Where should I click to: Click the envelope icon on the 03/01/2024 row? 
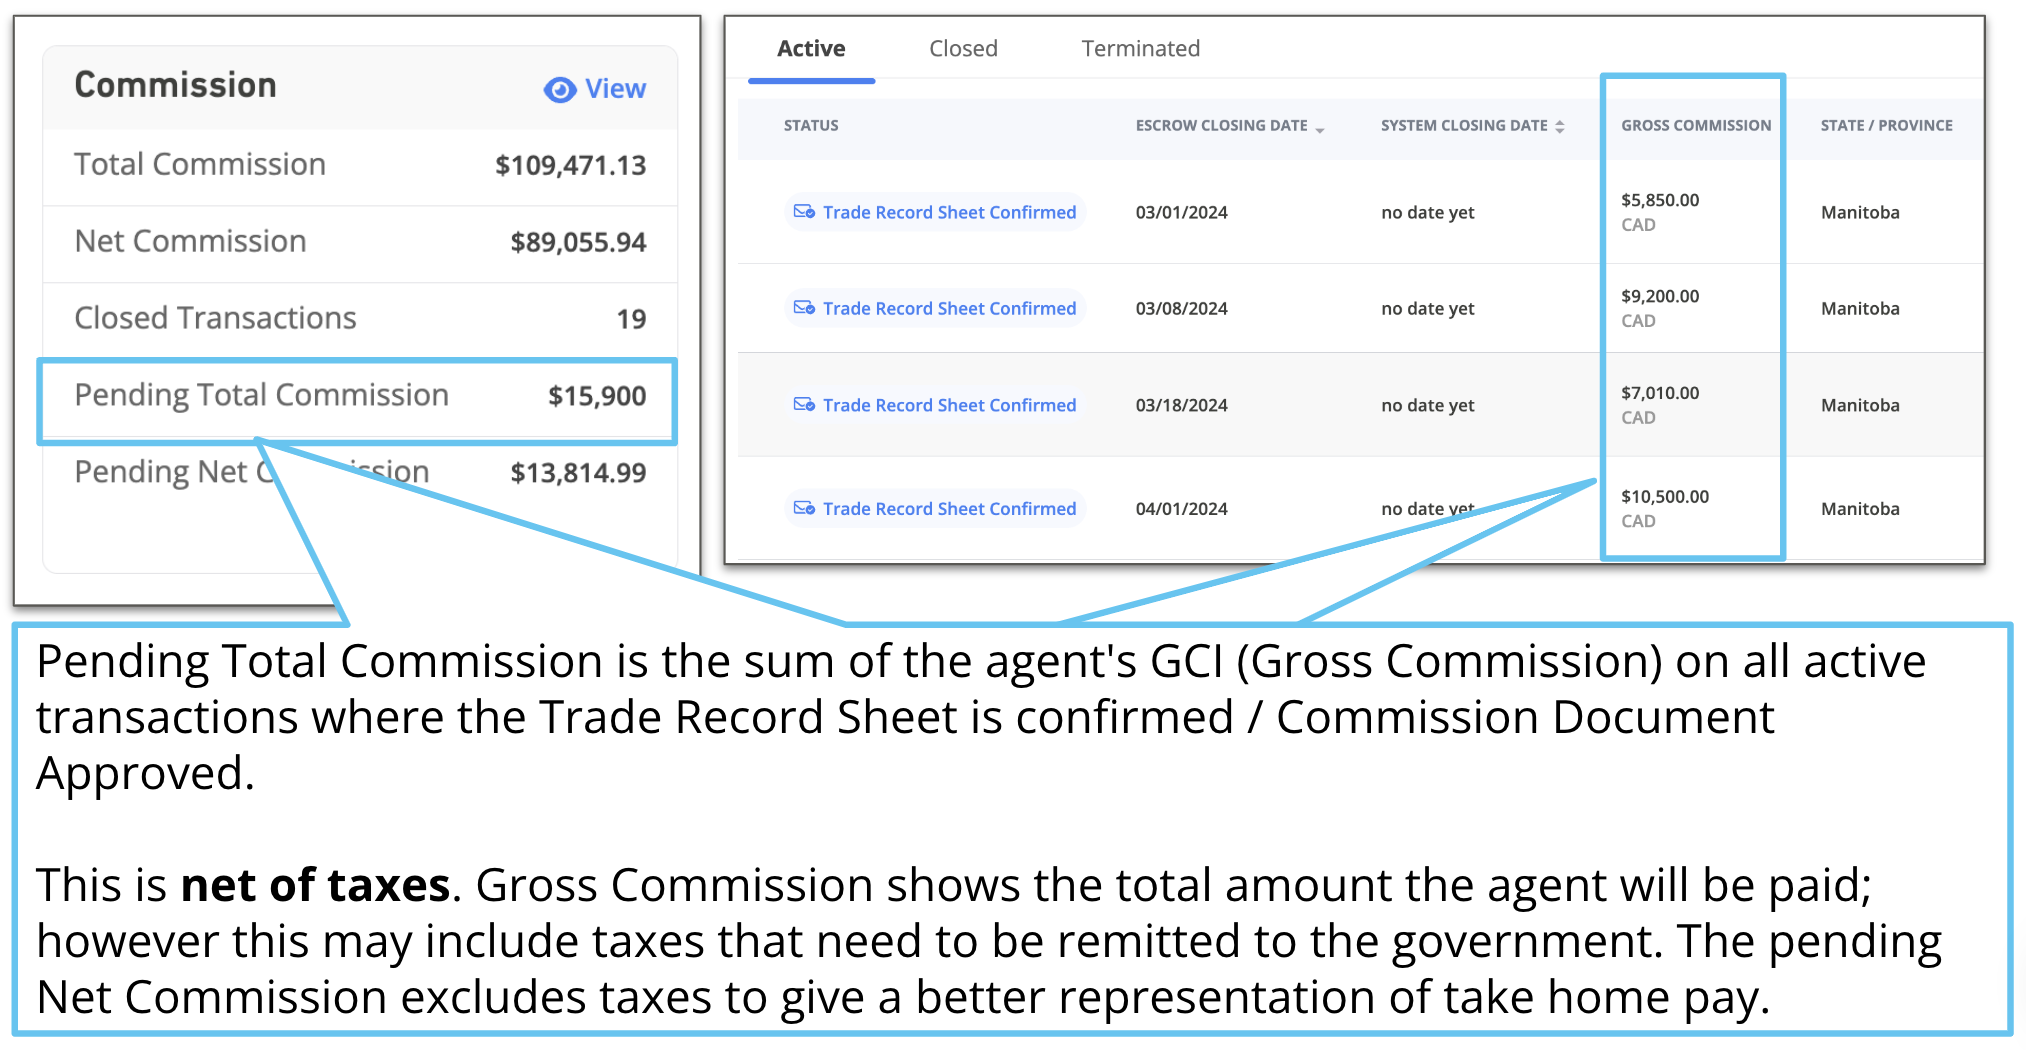pyautogui.click(x=803, y=211)
